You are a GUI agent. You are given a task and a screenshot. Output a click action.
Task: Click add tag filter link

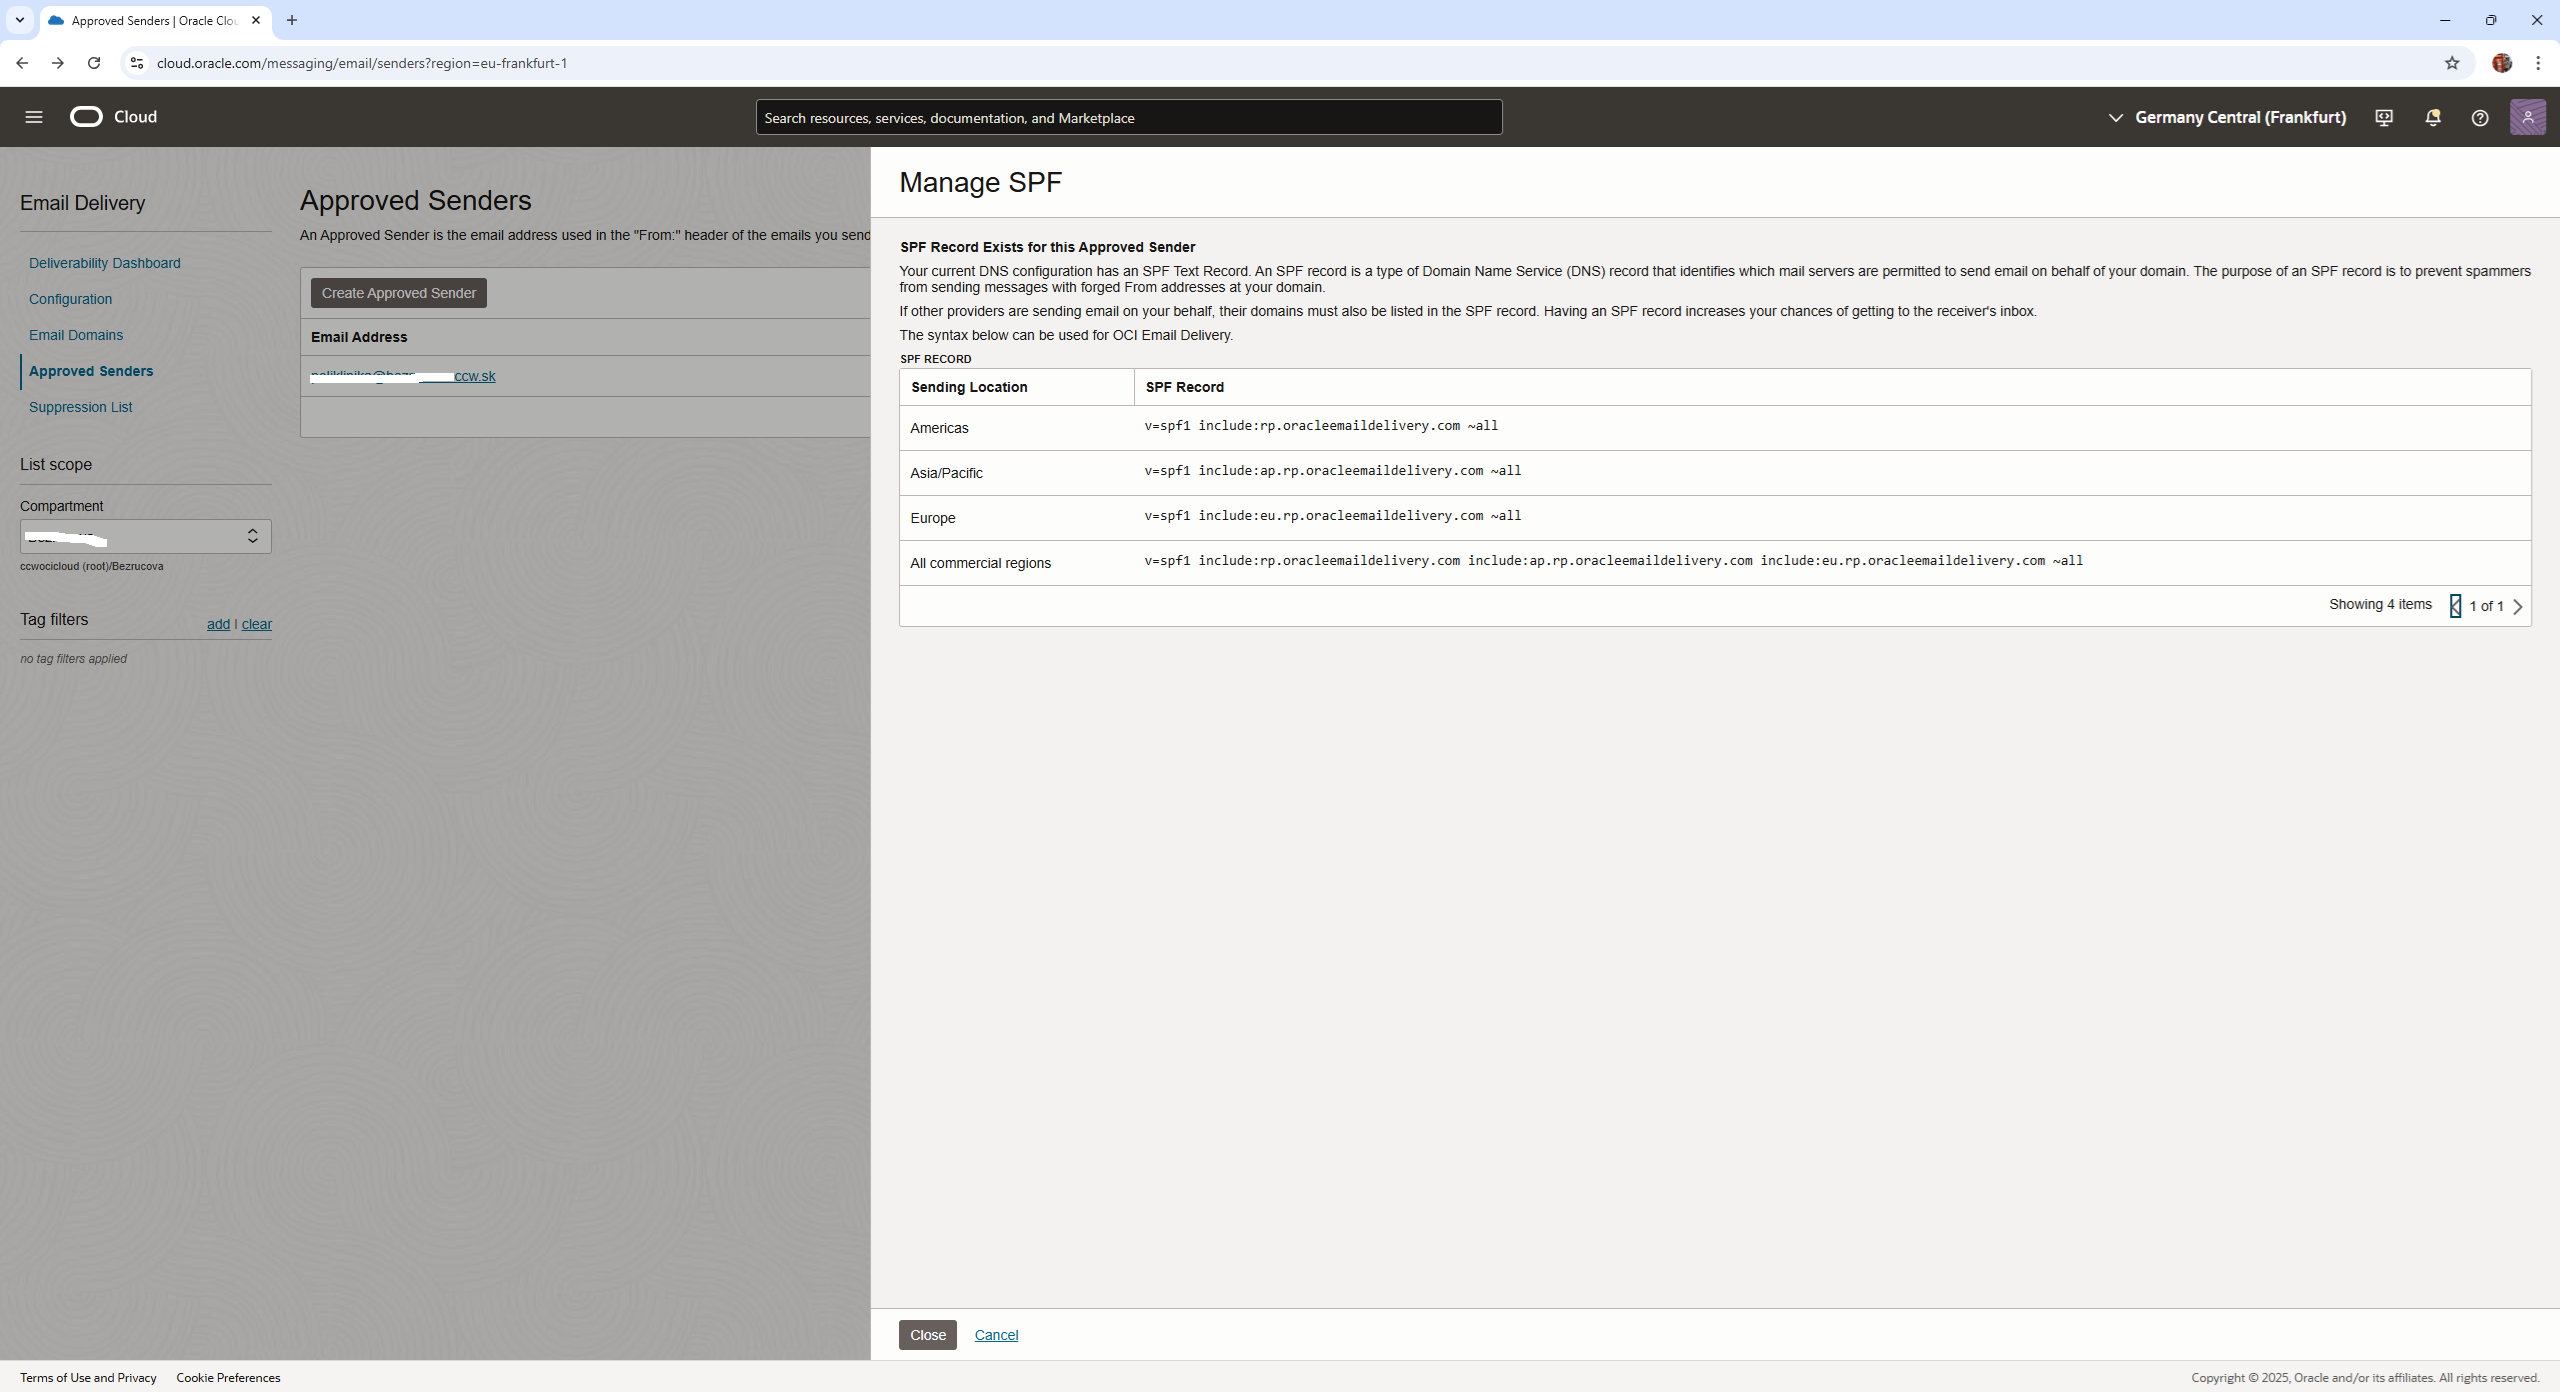218,624
